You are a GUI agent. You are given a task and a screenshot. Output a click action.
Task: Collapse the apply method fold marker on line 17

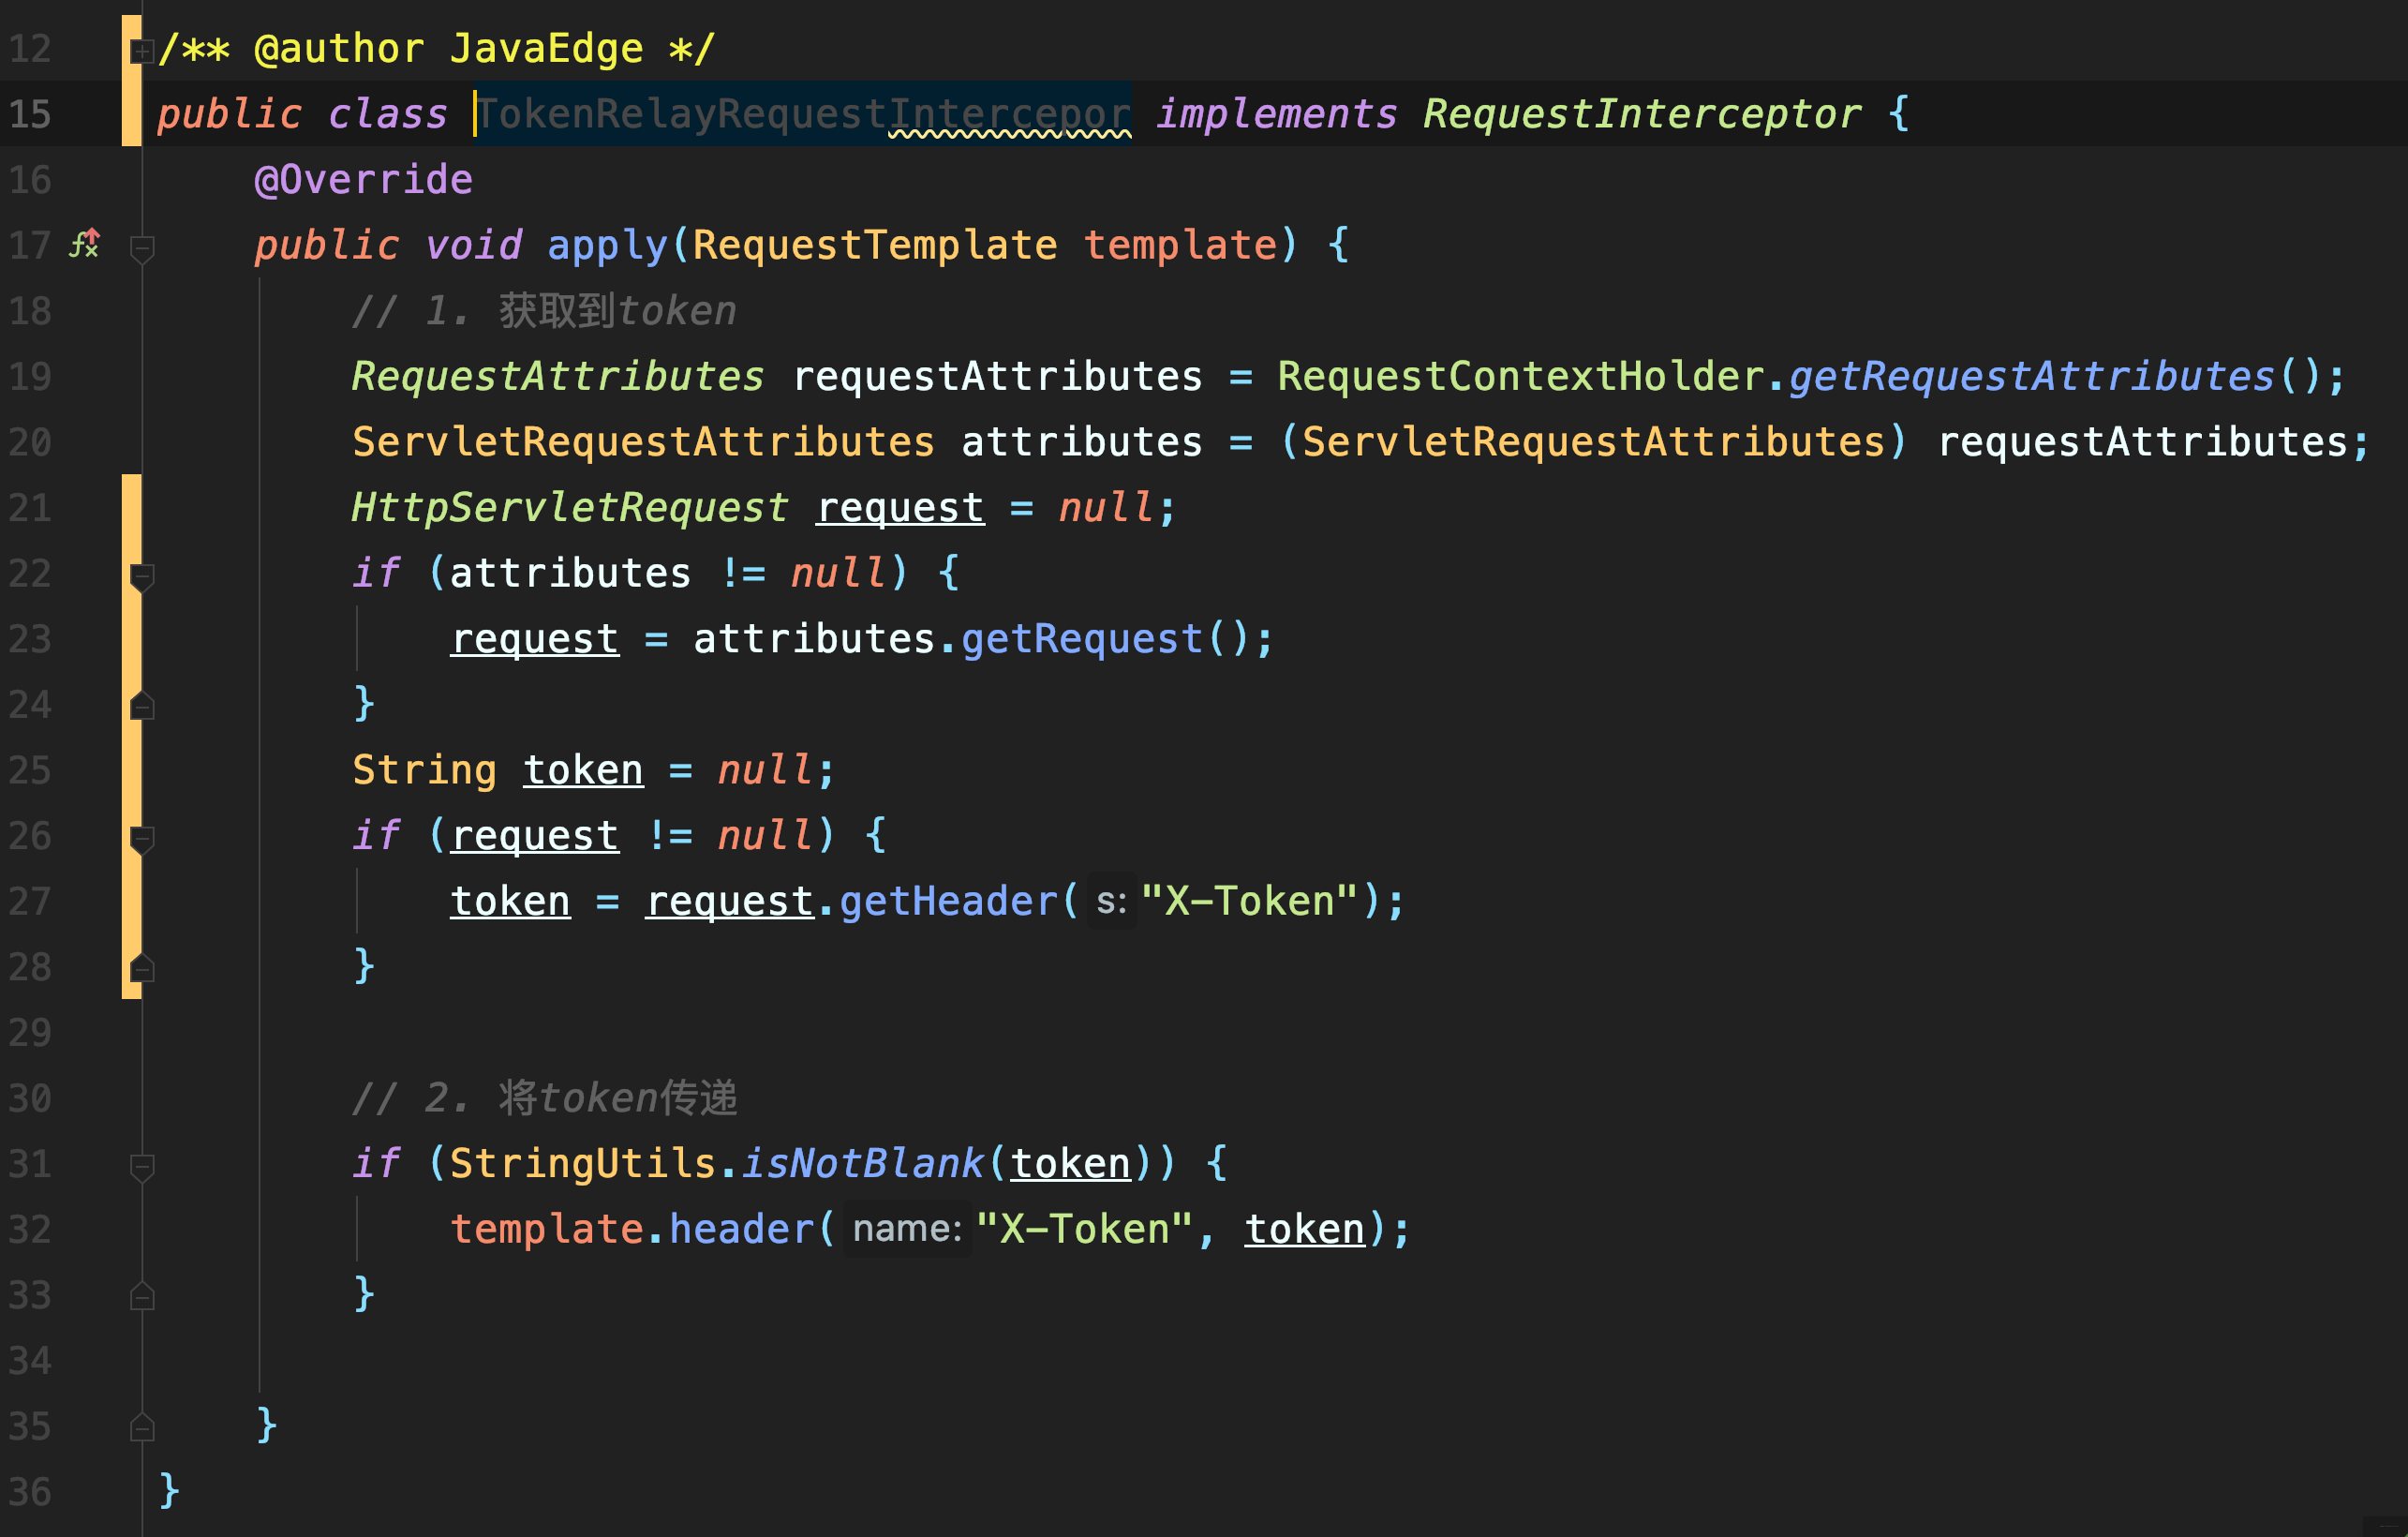pos(142,247)
